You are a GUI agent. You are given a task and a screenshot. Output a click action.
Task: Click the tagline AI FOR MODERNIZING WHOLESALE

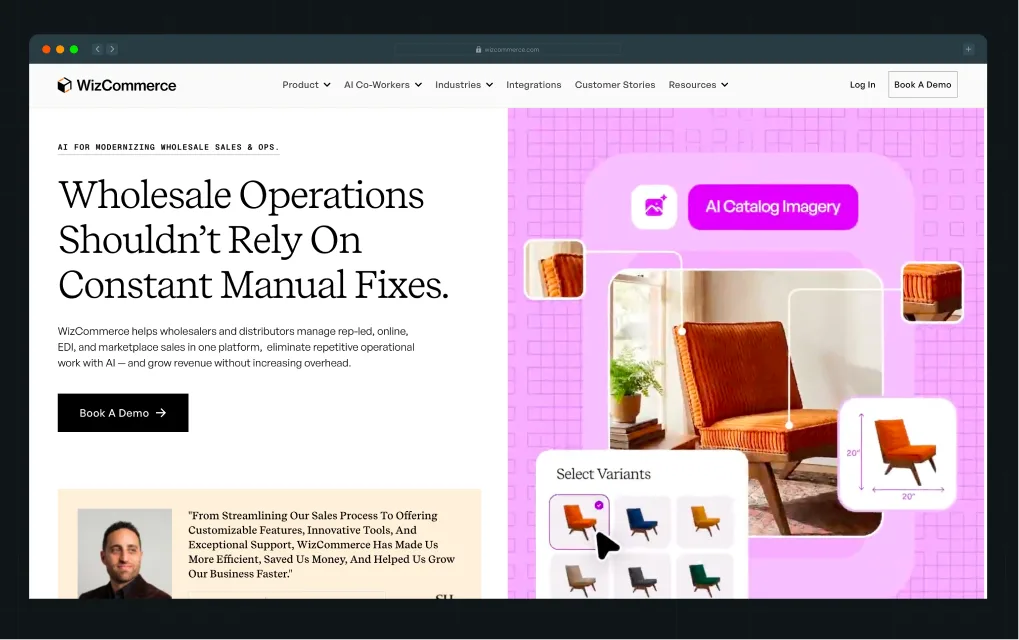pyautogui.click(x=168, y=147)
